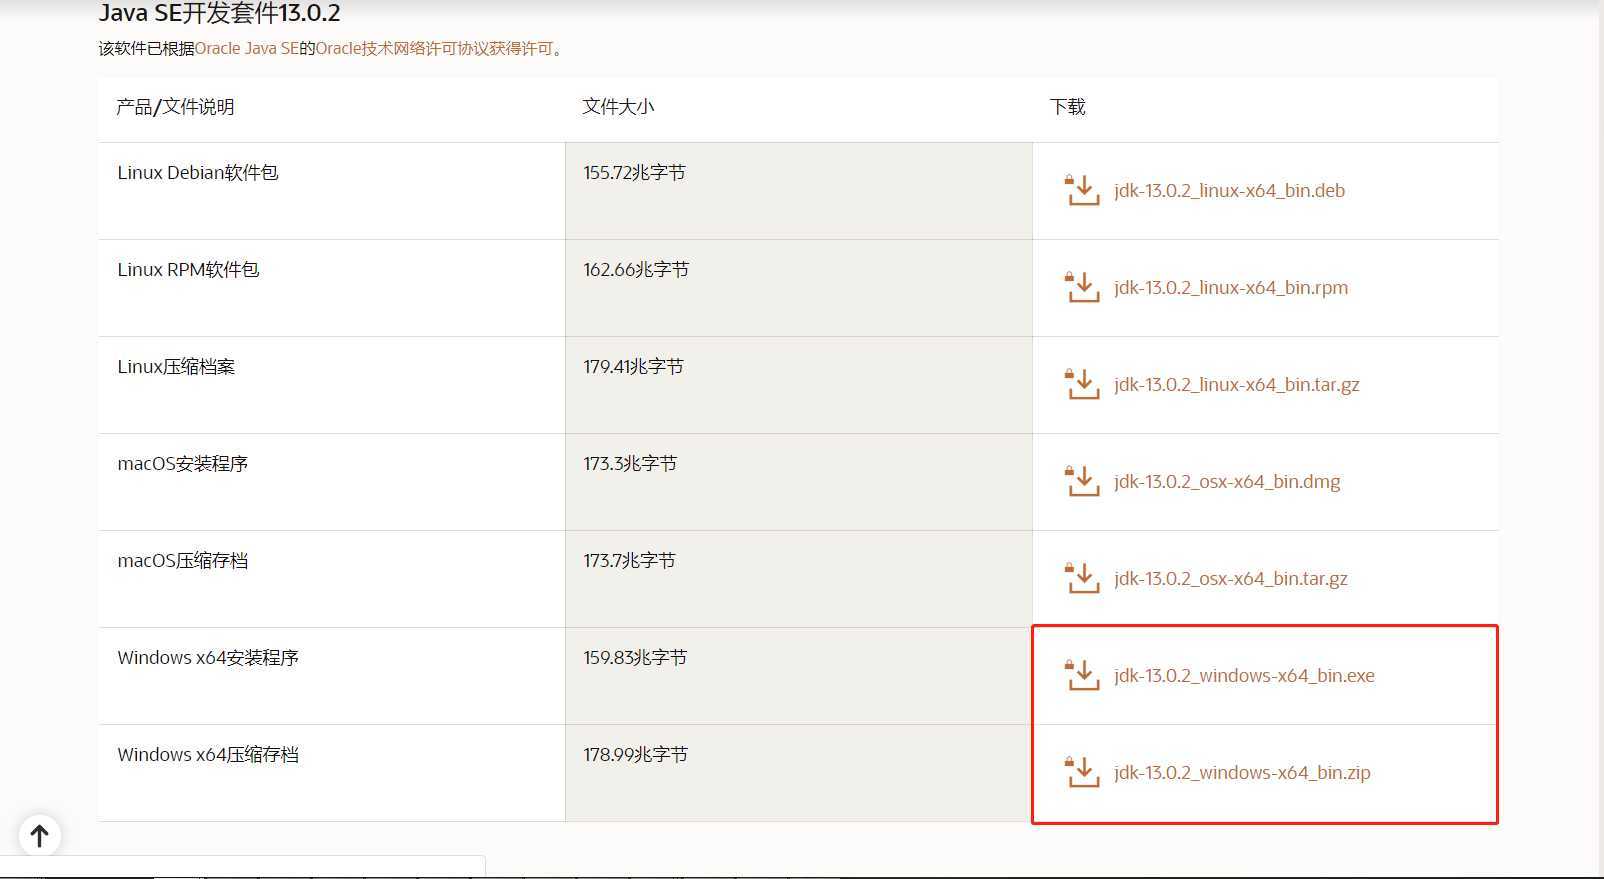The width and height of the screenshot is (1604, 879).
Task: Open Oracle技术网络许可协议 license link
Action: click(x=434, y=48)
